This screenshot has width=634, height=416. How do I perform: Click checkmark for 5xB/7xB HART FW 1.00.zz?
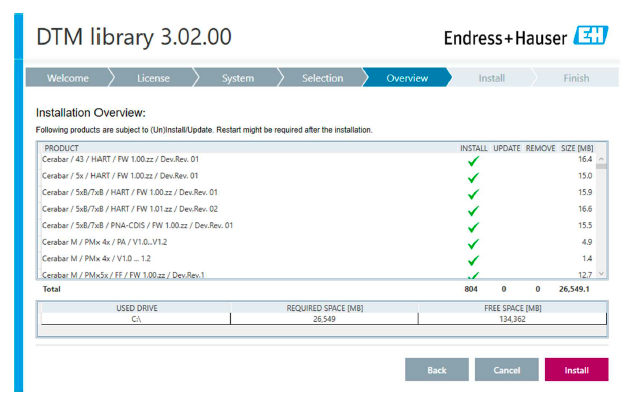pos(473,194)
